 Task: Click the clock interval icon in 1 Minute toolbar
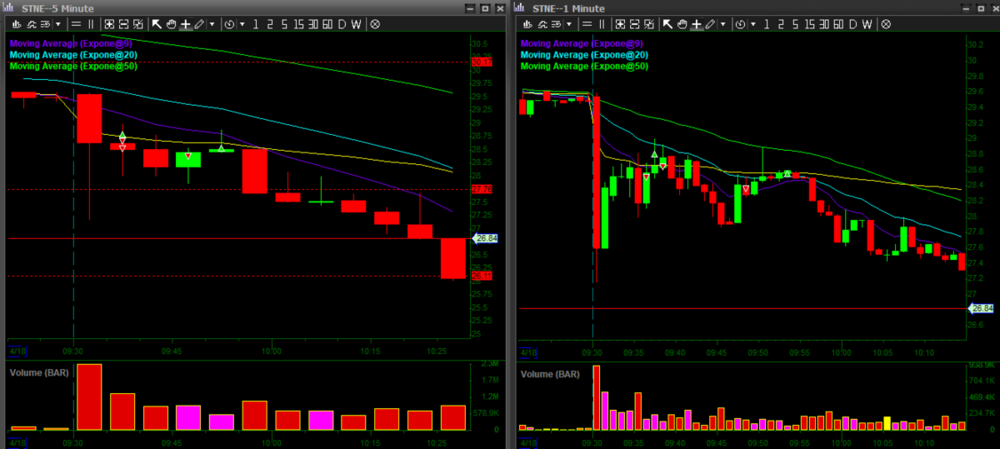point(741,23)
